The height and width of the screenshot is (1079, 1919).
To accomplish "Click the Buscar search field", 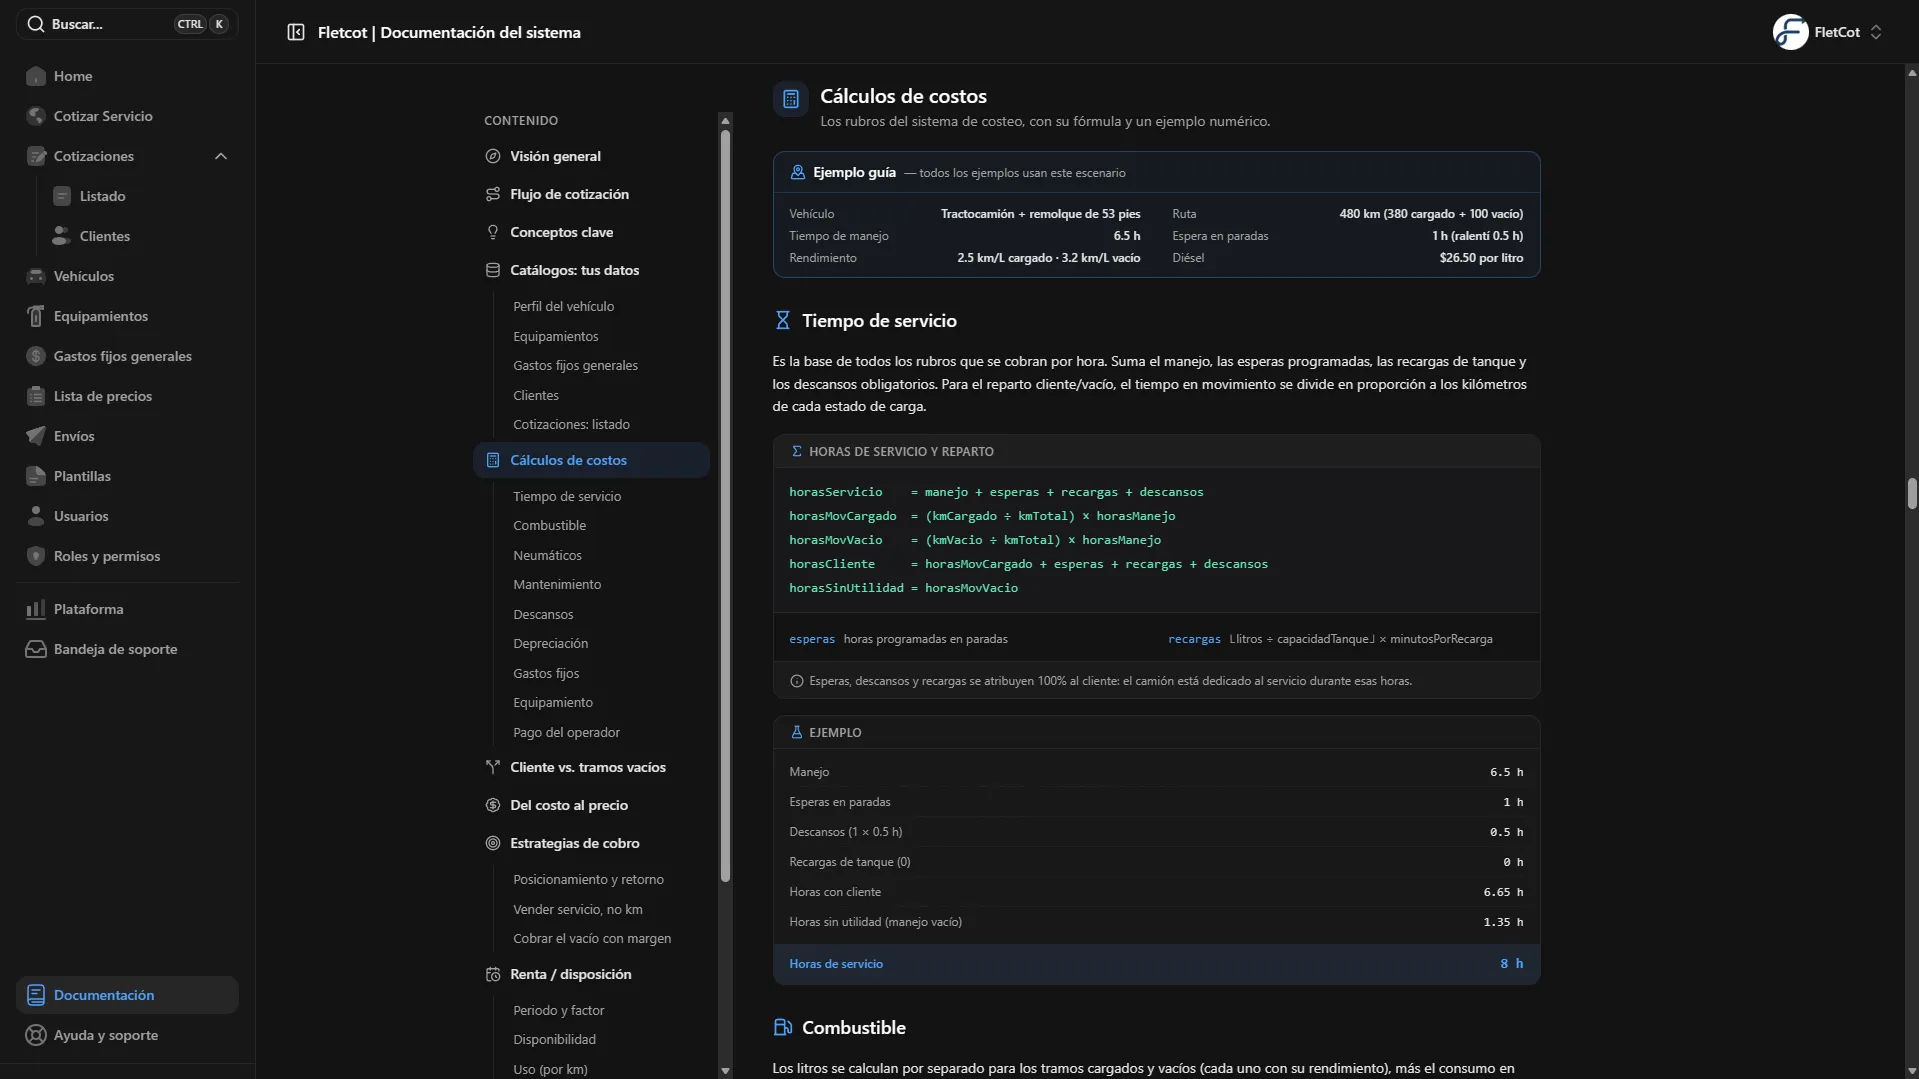I will pos(127,24).
